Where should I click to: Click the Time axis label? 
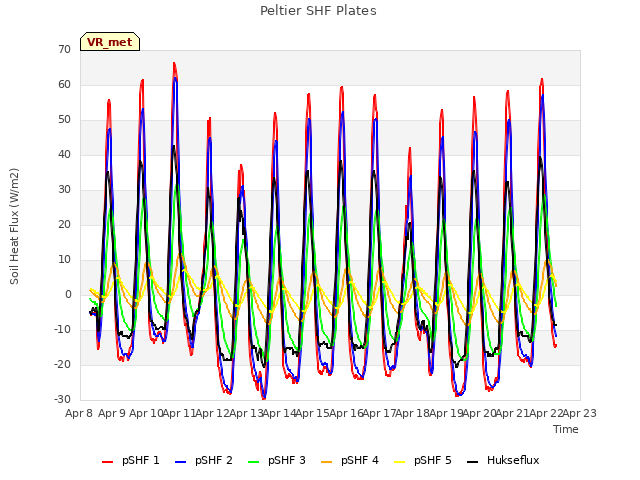click(566, 429)
